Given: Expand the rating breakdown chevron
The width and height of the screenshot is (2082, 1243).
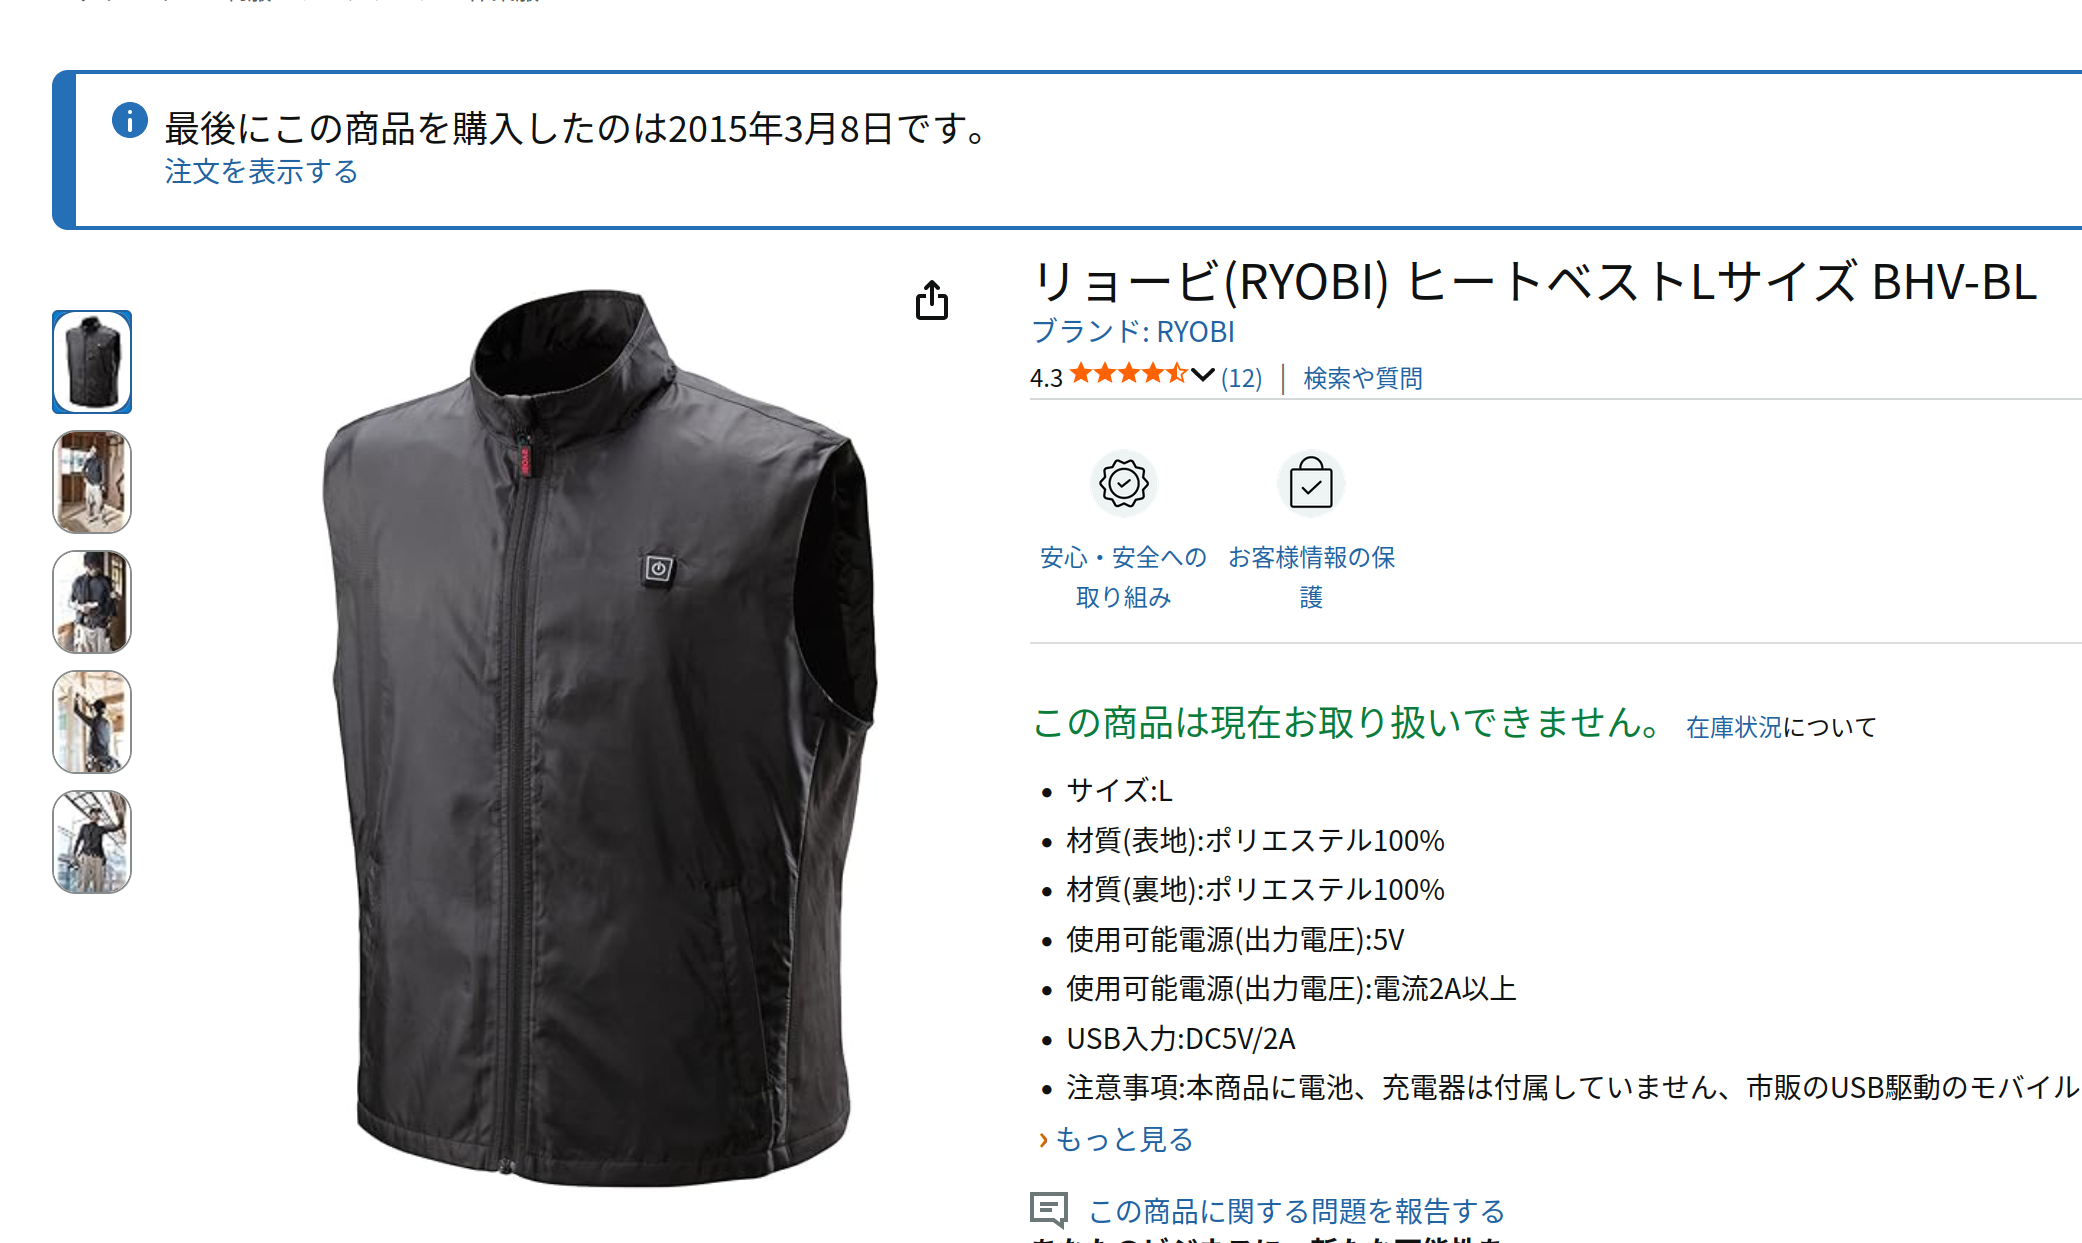Looking at the screenshot, I should (1203, 376).
